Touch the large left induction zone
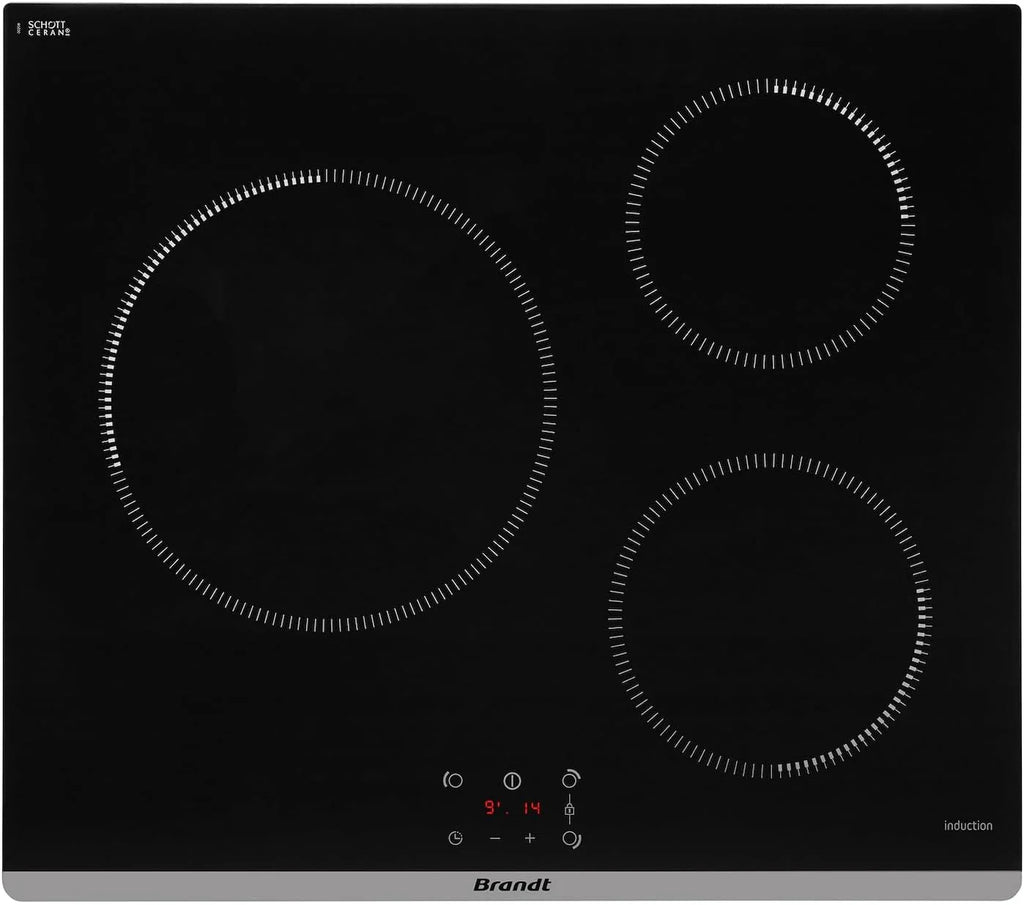The image size is (1024, 905). pyautogui.click(x=327, y=400)
